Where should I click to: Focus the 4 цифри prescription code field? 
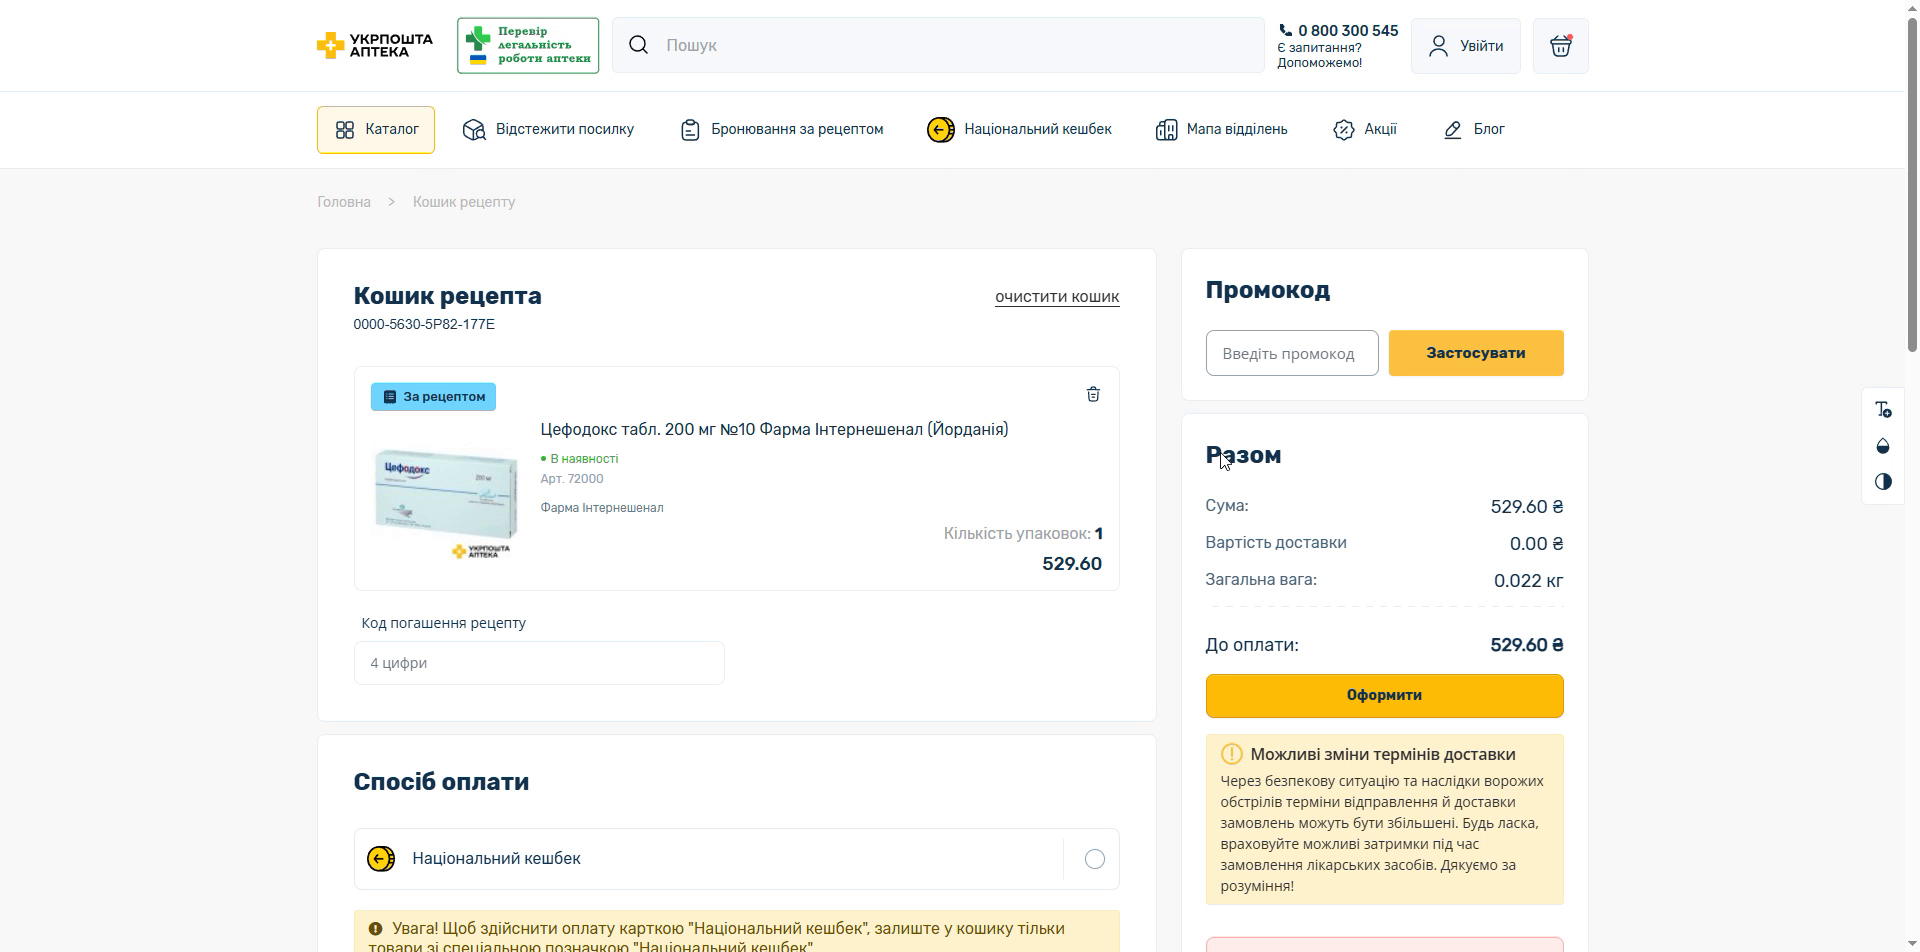coord(539,663)
